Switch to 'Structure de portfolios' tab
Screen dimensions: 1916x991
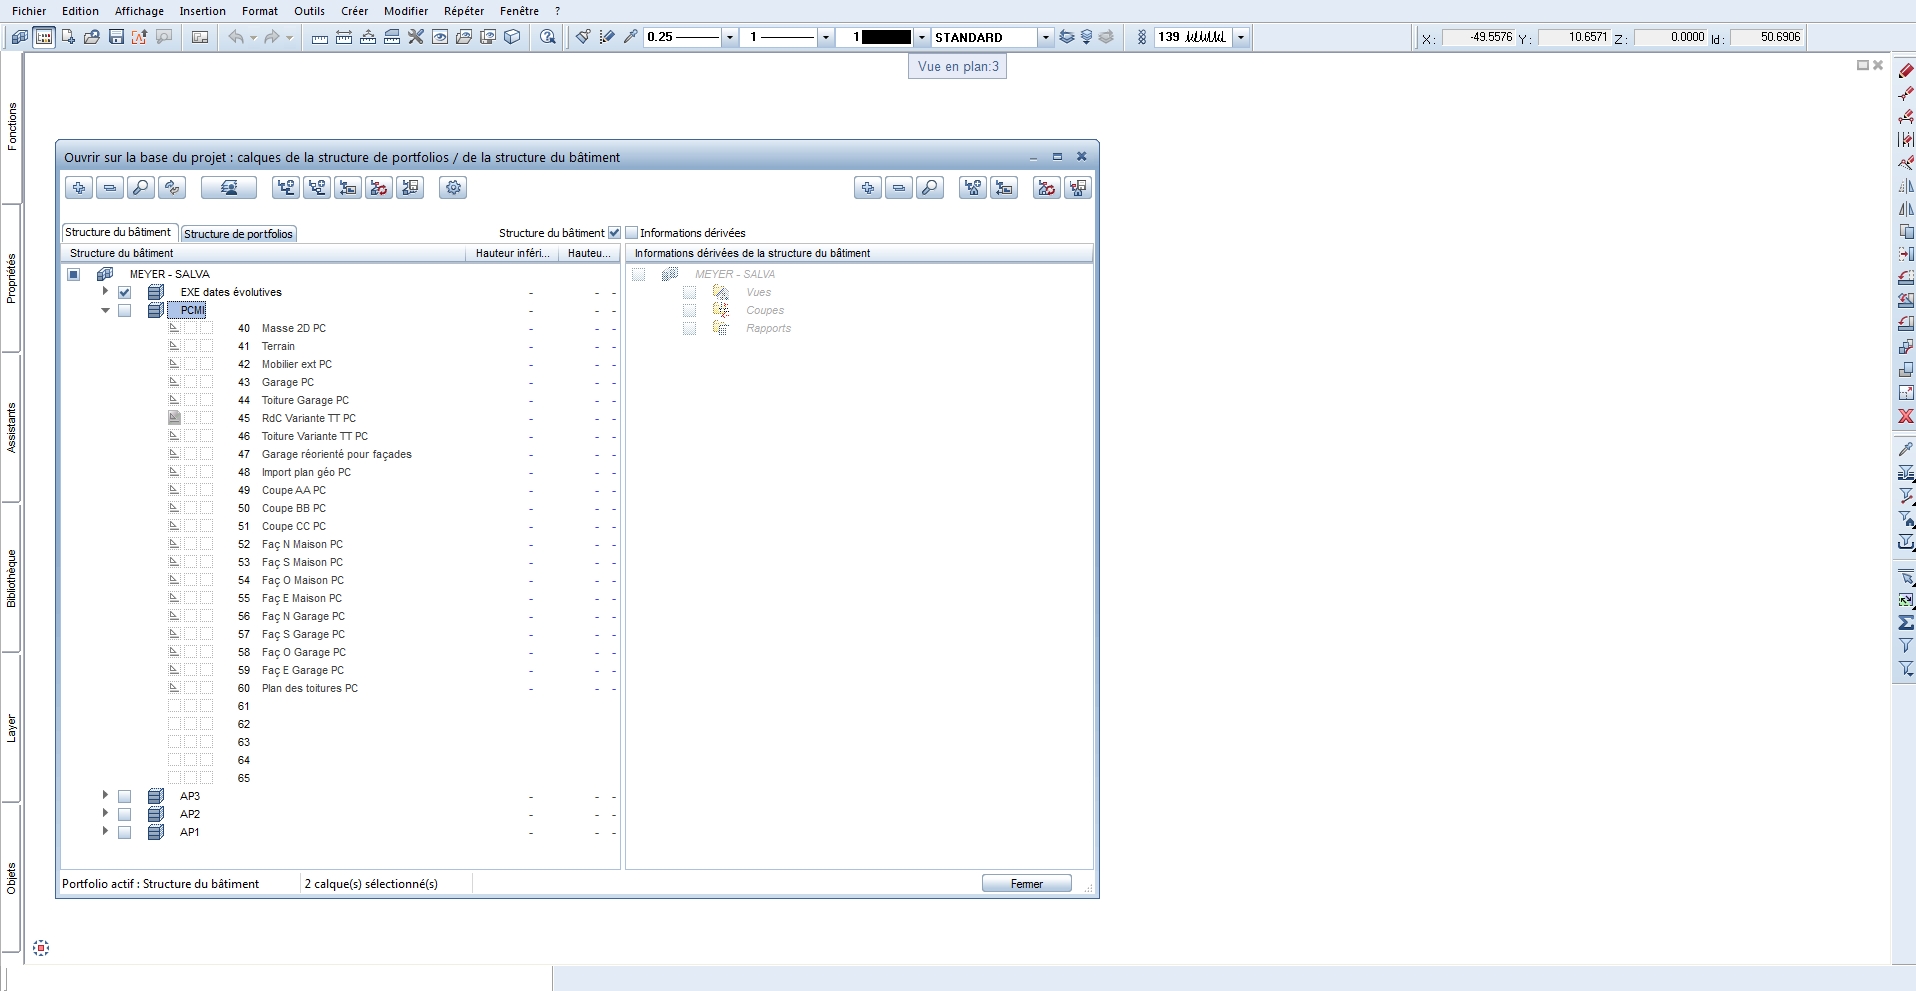pyautogui.click(x=239, y=234)
